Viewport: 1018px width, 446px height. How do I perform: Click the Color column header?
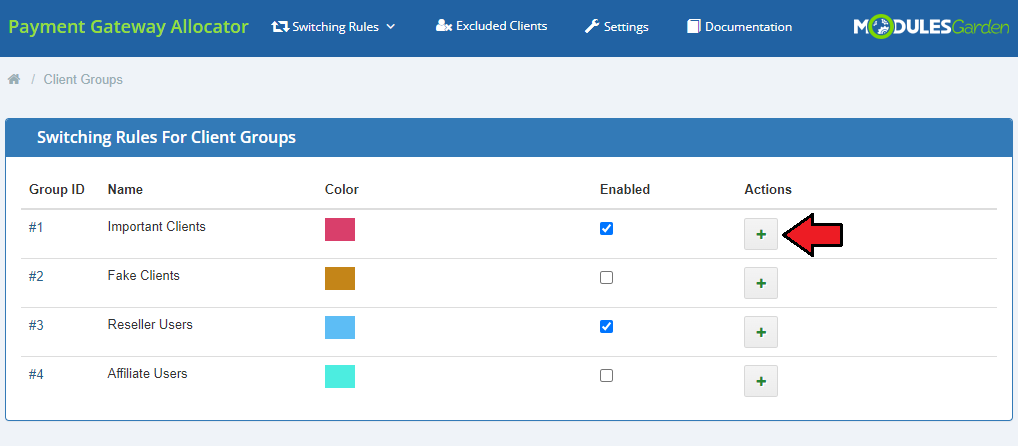(341, 190)
